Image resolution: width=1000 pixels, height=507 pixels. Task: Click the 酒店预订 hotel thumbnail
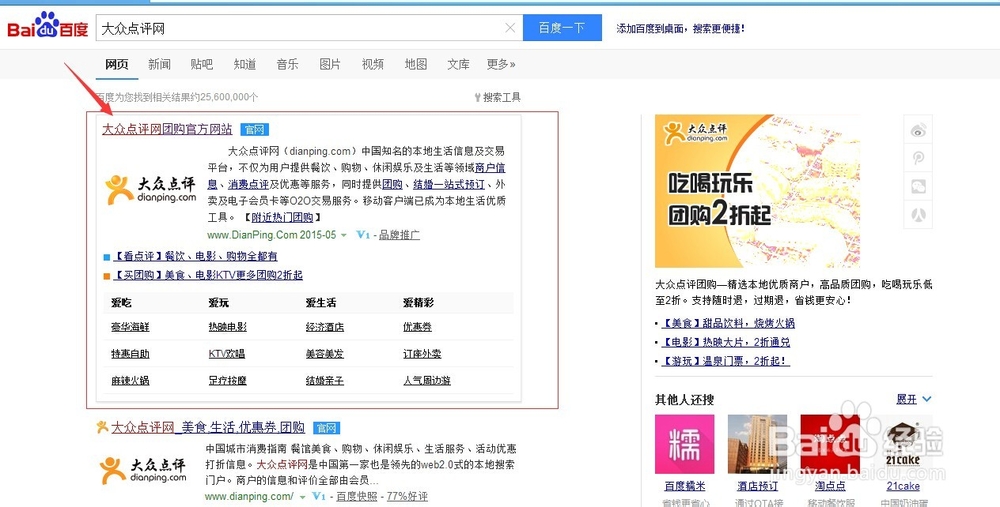[x=758, y=445]
